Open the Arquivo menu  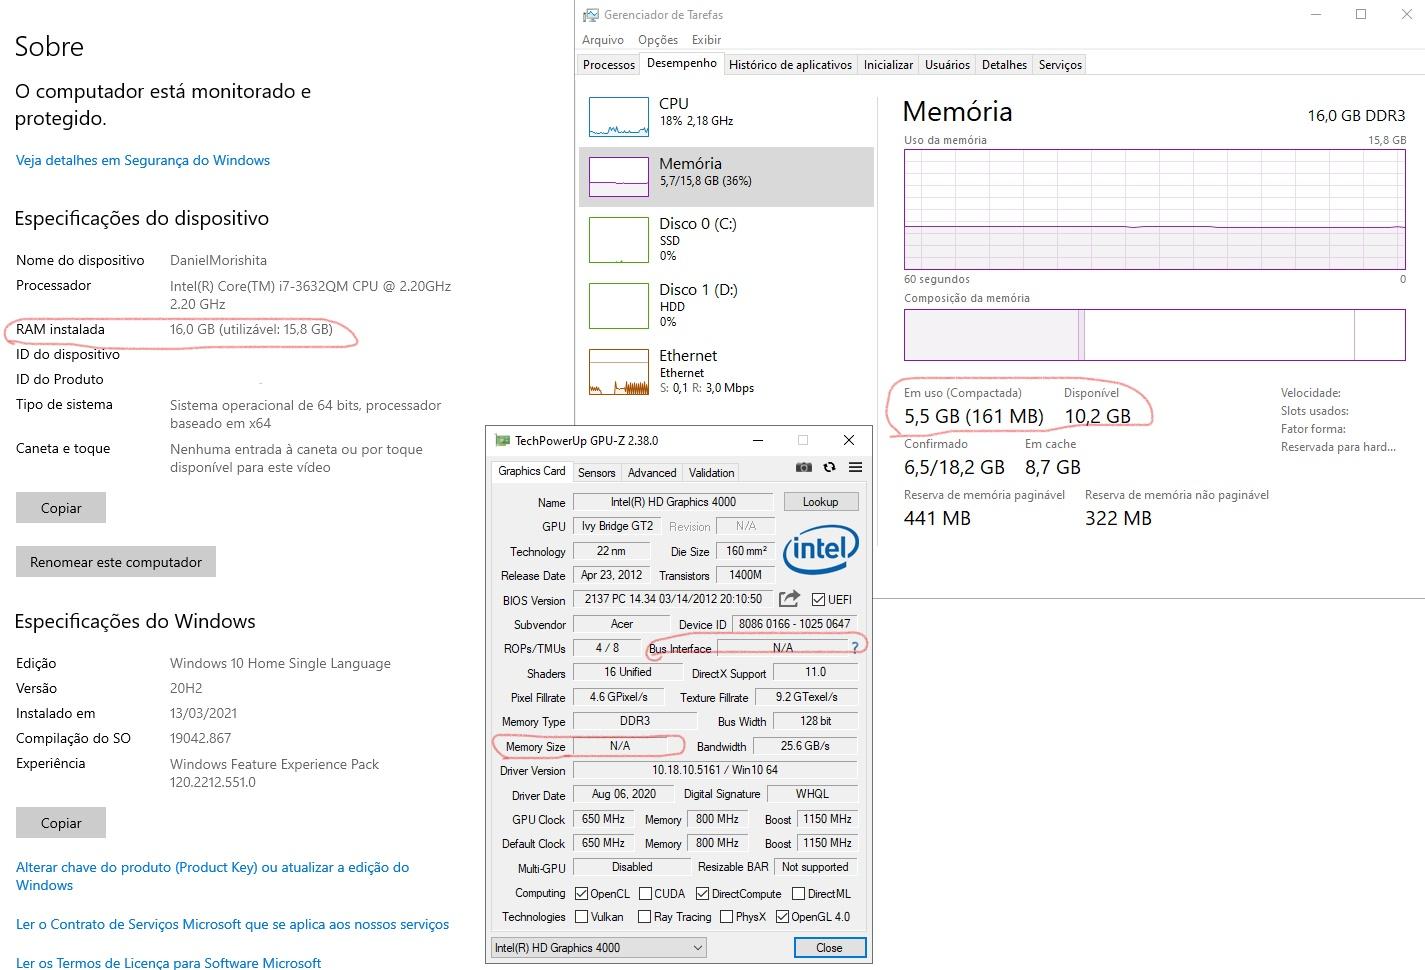coord(603,40)
